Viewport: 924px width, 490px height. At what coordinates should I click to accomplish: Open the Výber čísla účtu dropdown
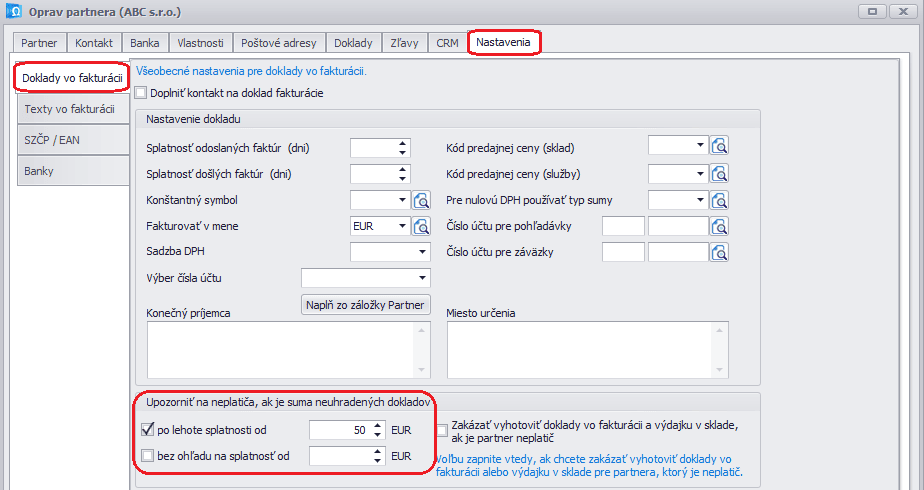(422, 278)
